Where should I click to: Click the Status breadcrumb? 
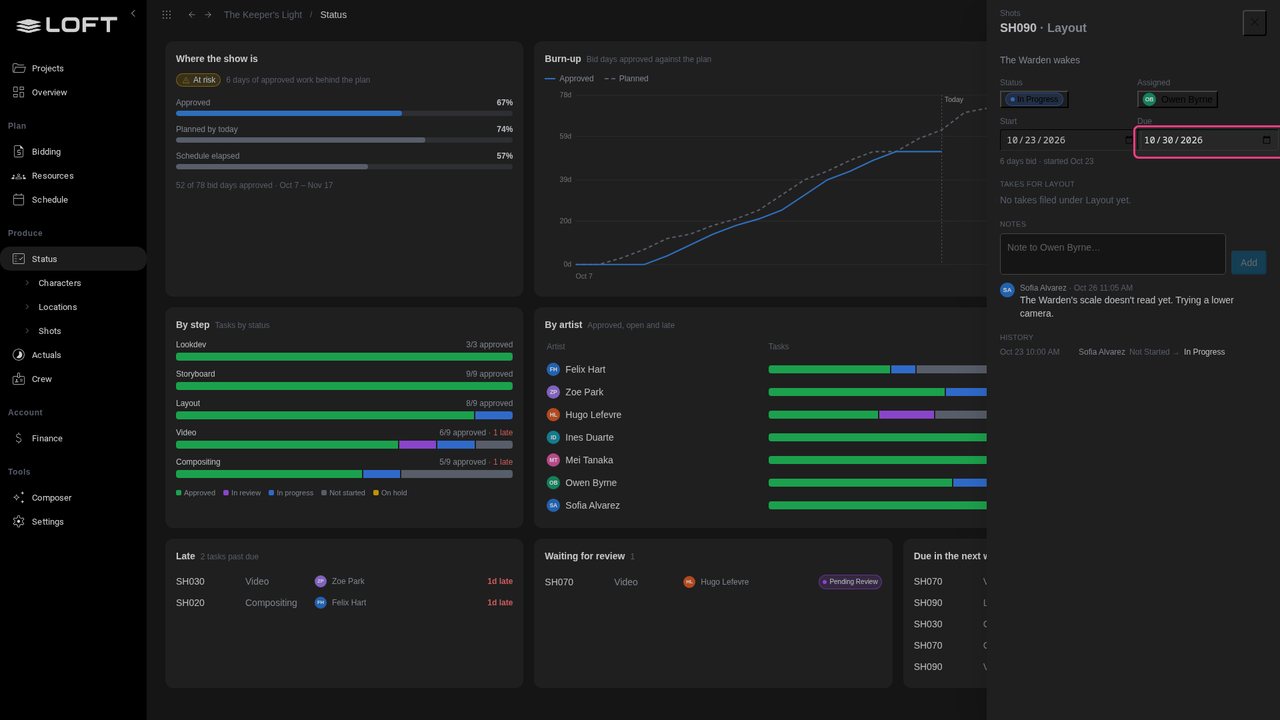334,15
